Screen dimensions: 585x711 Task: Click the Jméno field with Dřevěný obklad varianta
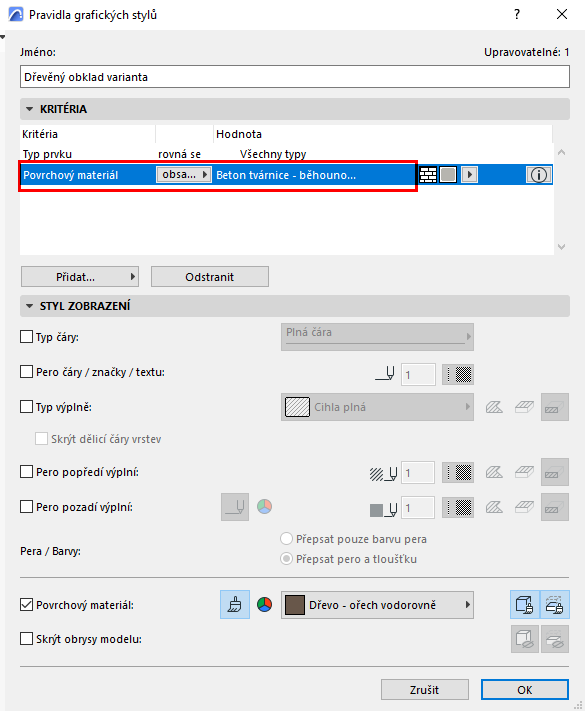pos(295,77)
